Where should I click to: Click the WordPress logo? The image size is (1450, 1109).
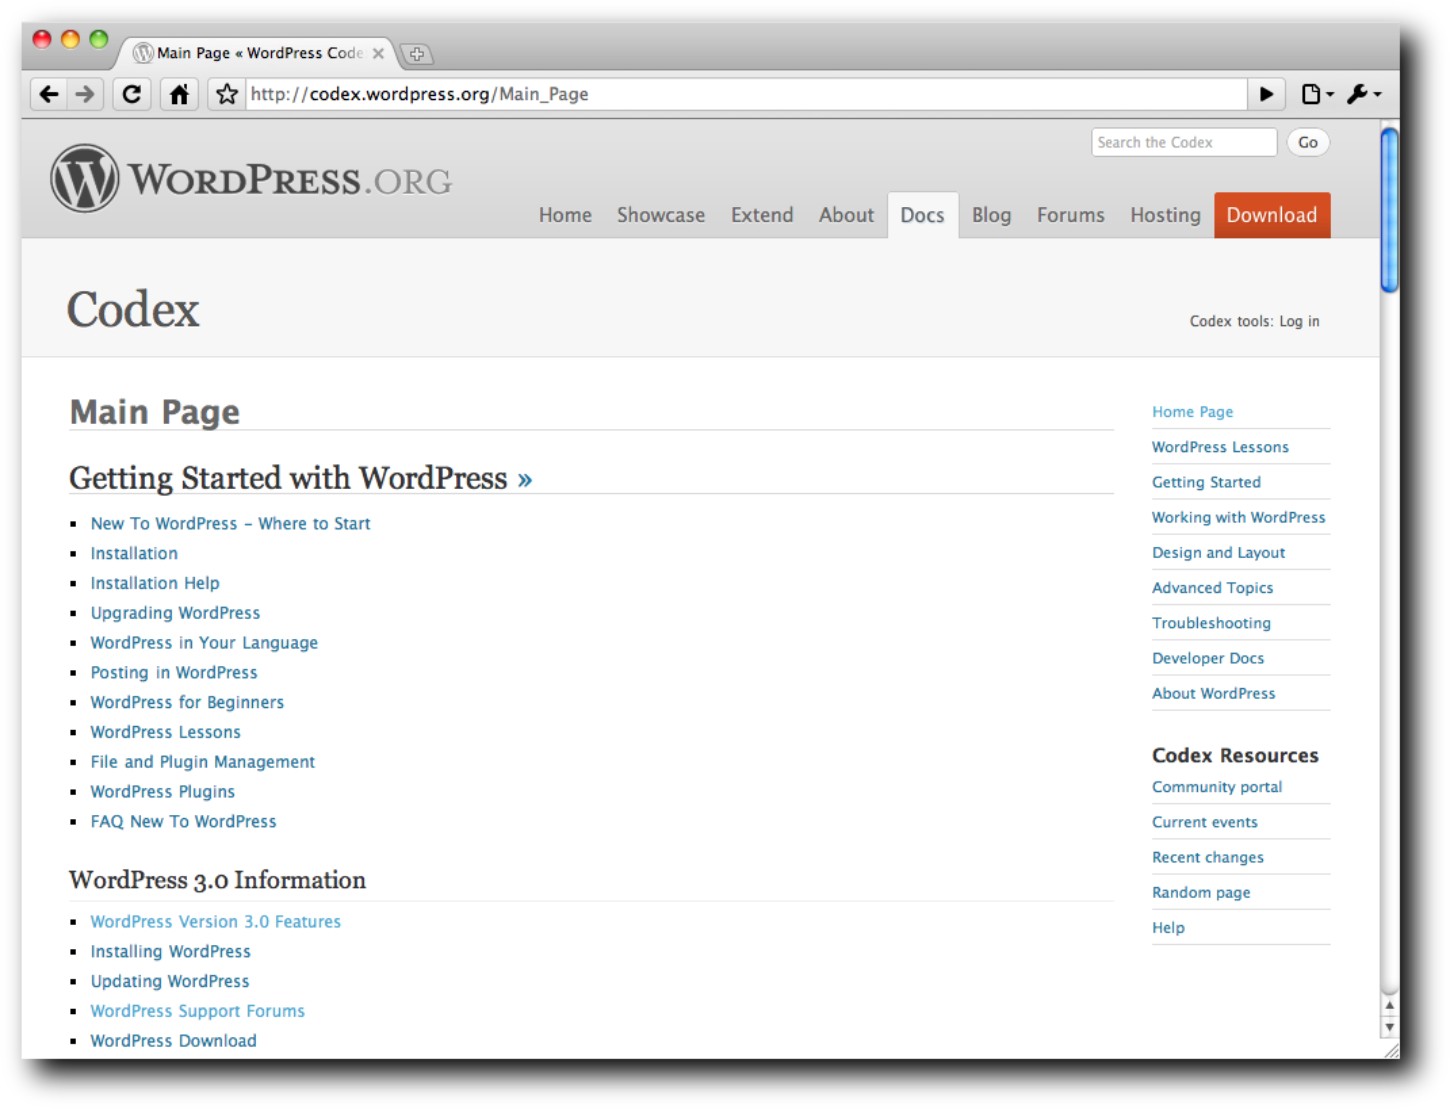pos(251,179)
